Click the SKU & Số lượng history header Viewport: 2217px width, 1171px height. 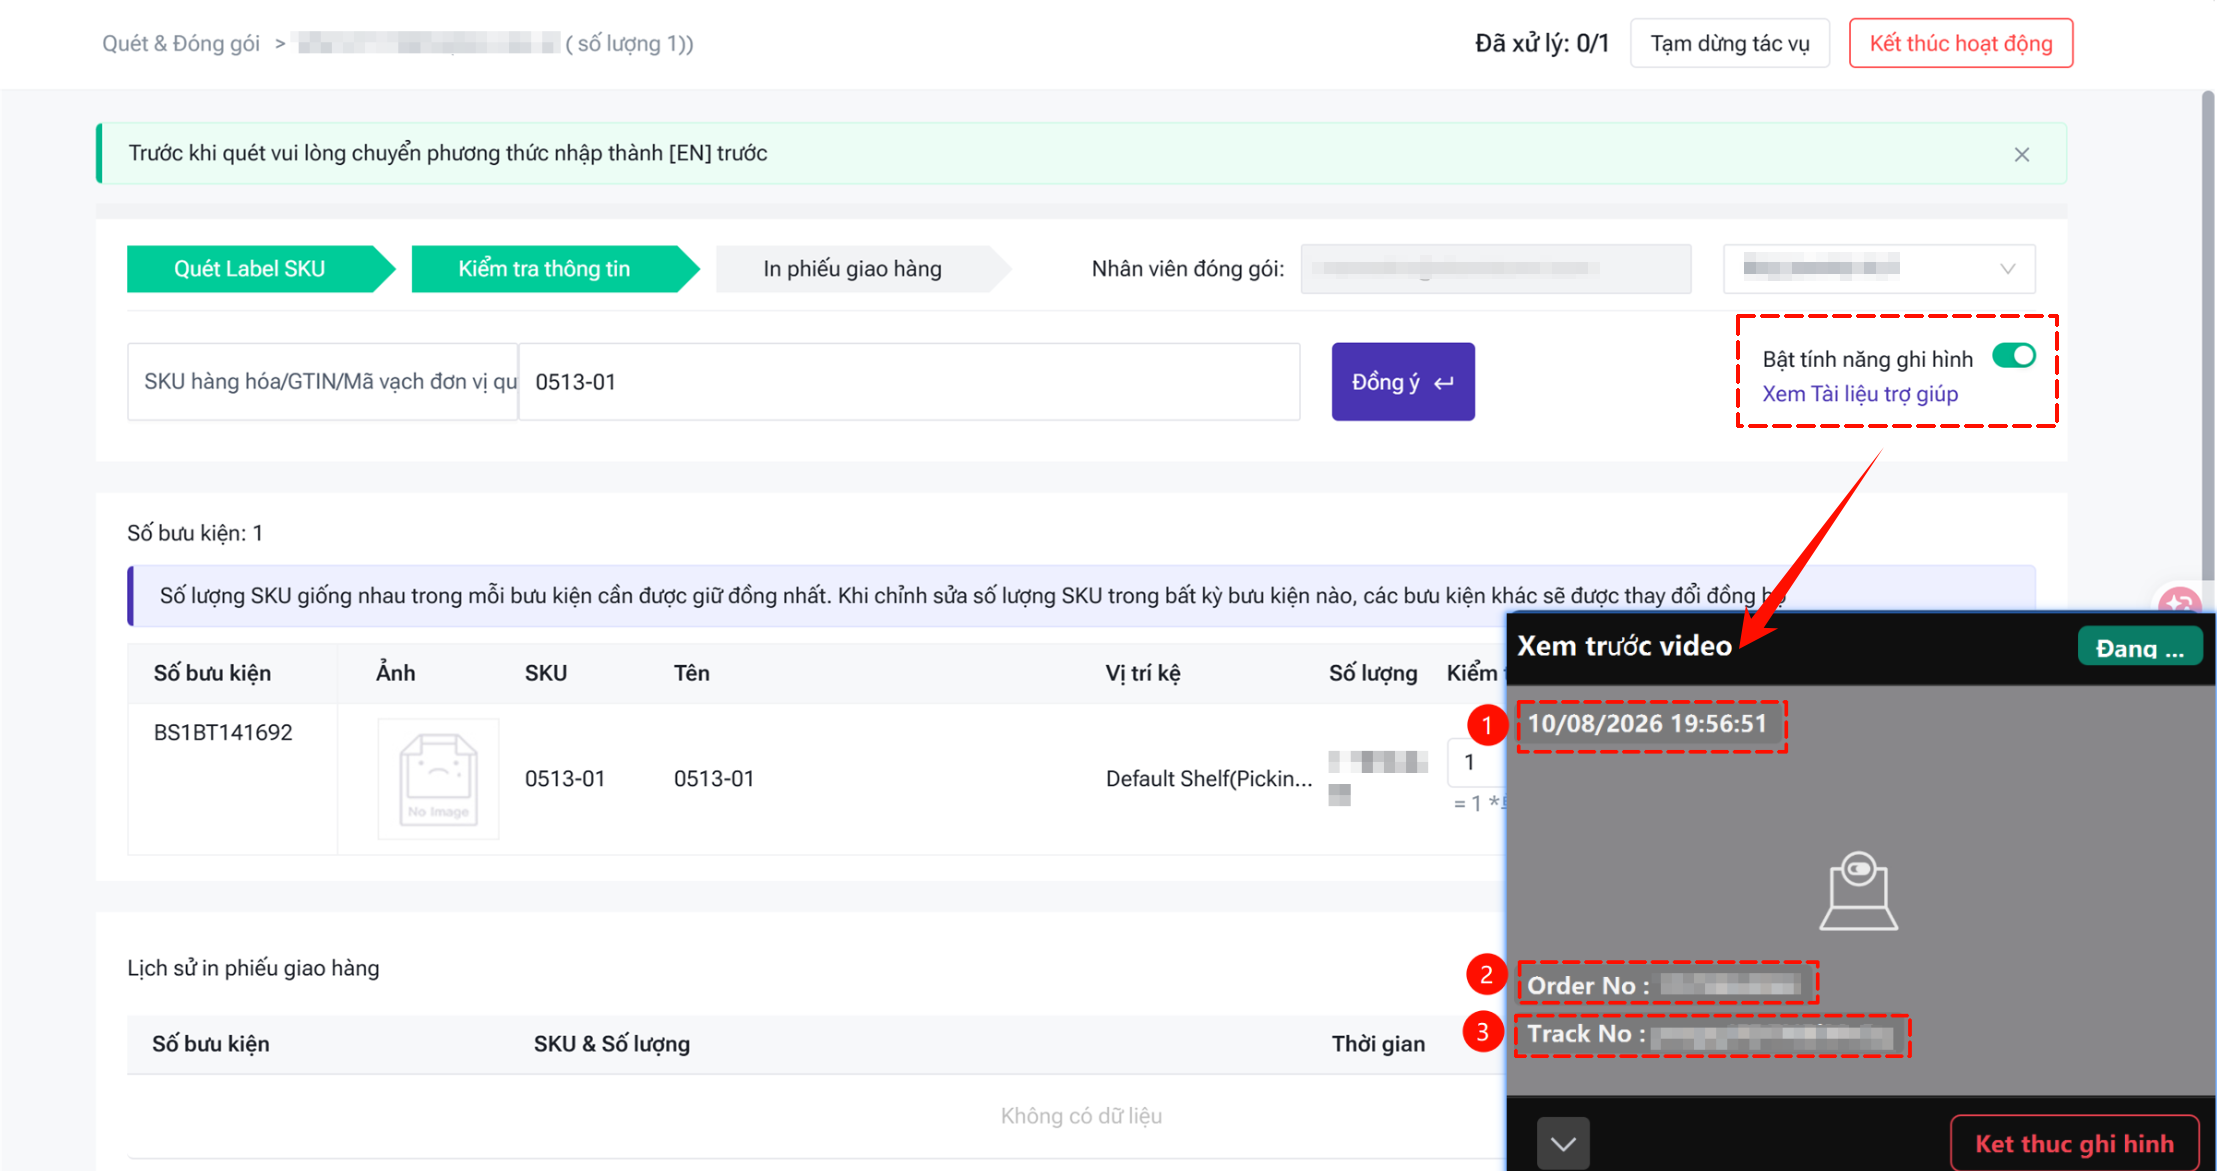point(612,1044)
